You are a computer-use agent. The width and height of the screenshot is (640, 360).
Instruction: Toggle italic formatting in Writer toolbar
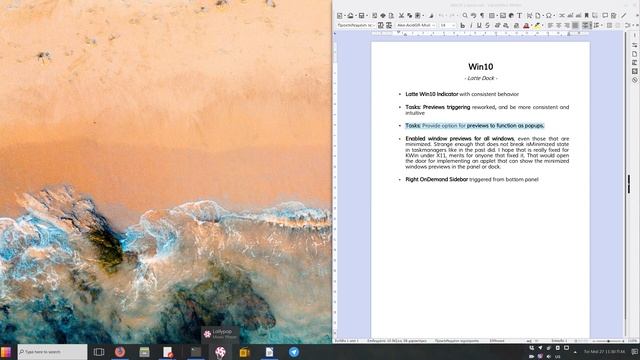(x=471, y=25)
